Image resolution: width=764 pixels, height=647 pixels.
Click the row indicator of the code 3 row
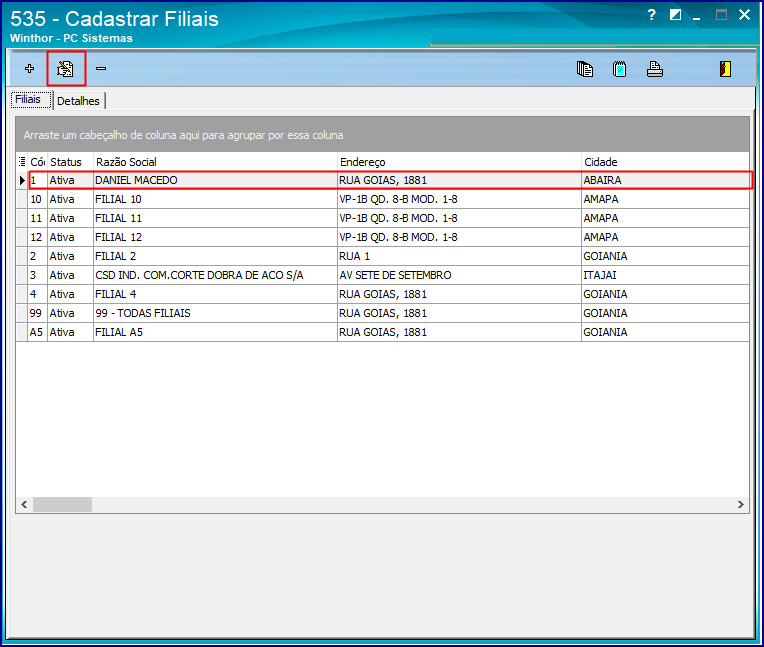pyautogui.click(x=22, y=275)
